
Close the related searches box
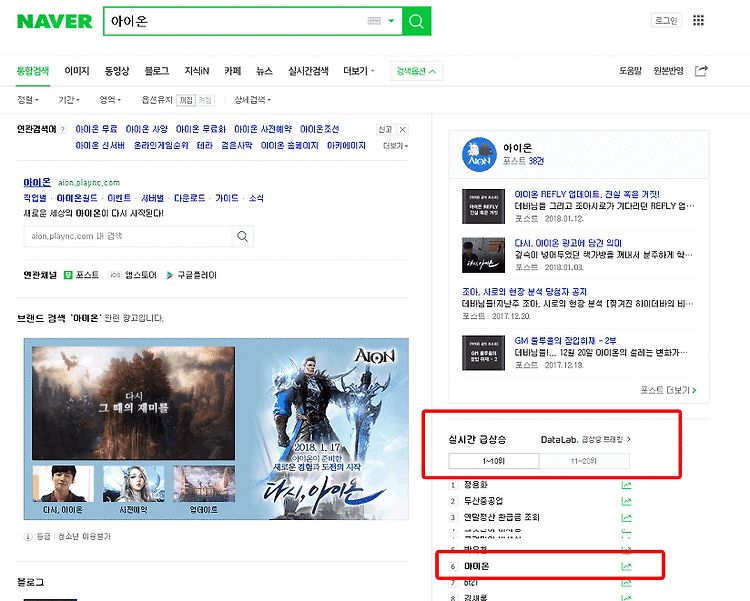click(x=403, y=129)
